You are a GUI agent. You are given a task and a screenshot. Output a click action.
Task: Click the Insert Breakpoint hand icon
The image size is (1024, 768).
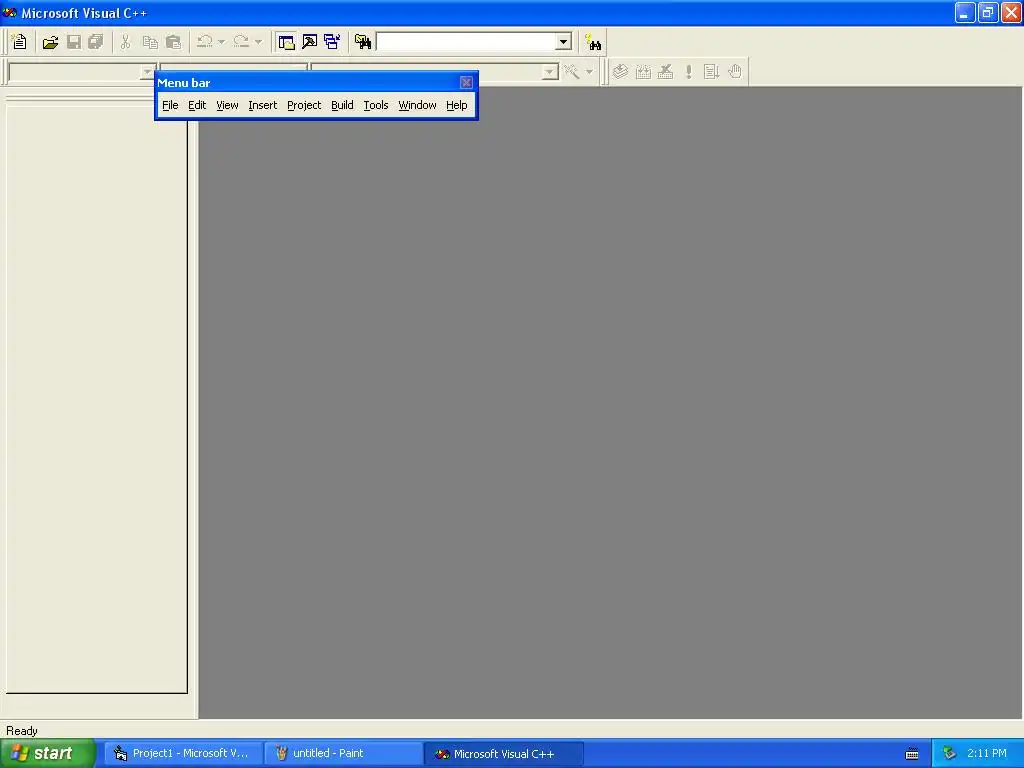pos(735,71)
